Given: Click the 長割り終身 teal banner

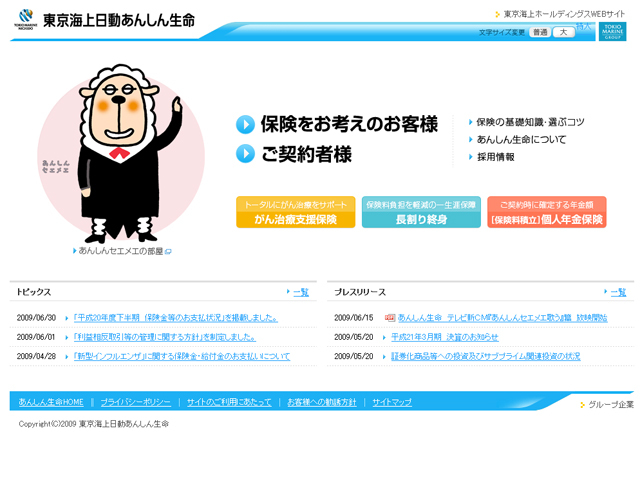Looking at the screenshot, I should tap(421, 212).
